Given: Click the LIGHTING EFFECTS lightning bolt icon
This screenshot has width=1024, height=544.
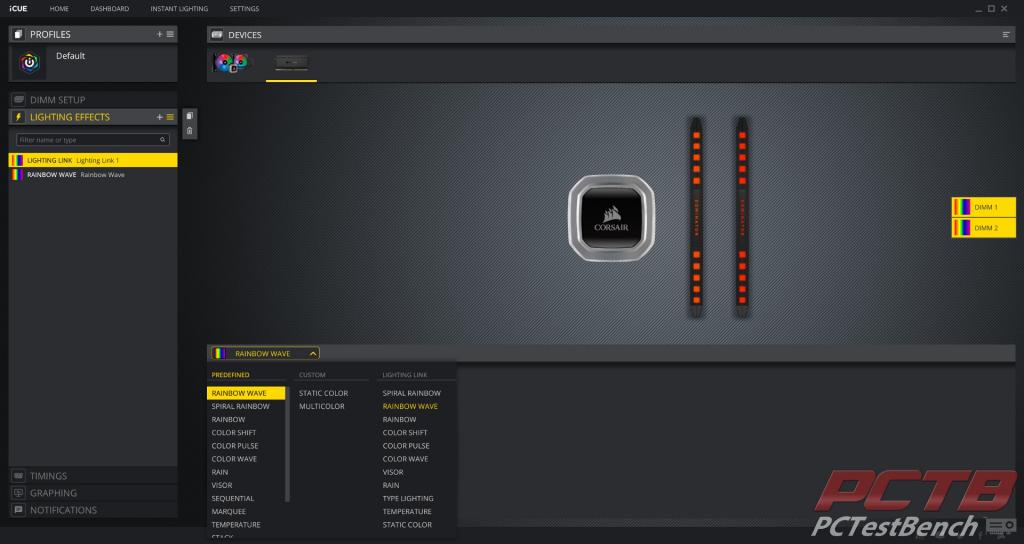Looking at the screenshot, I should [x=18, y=117].
